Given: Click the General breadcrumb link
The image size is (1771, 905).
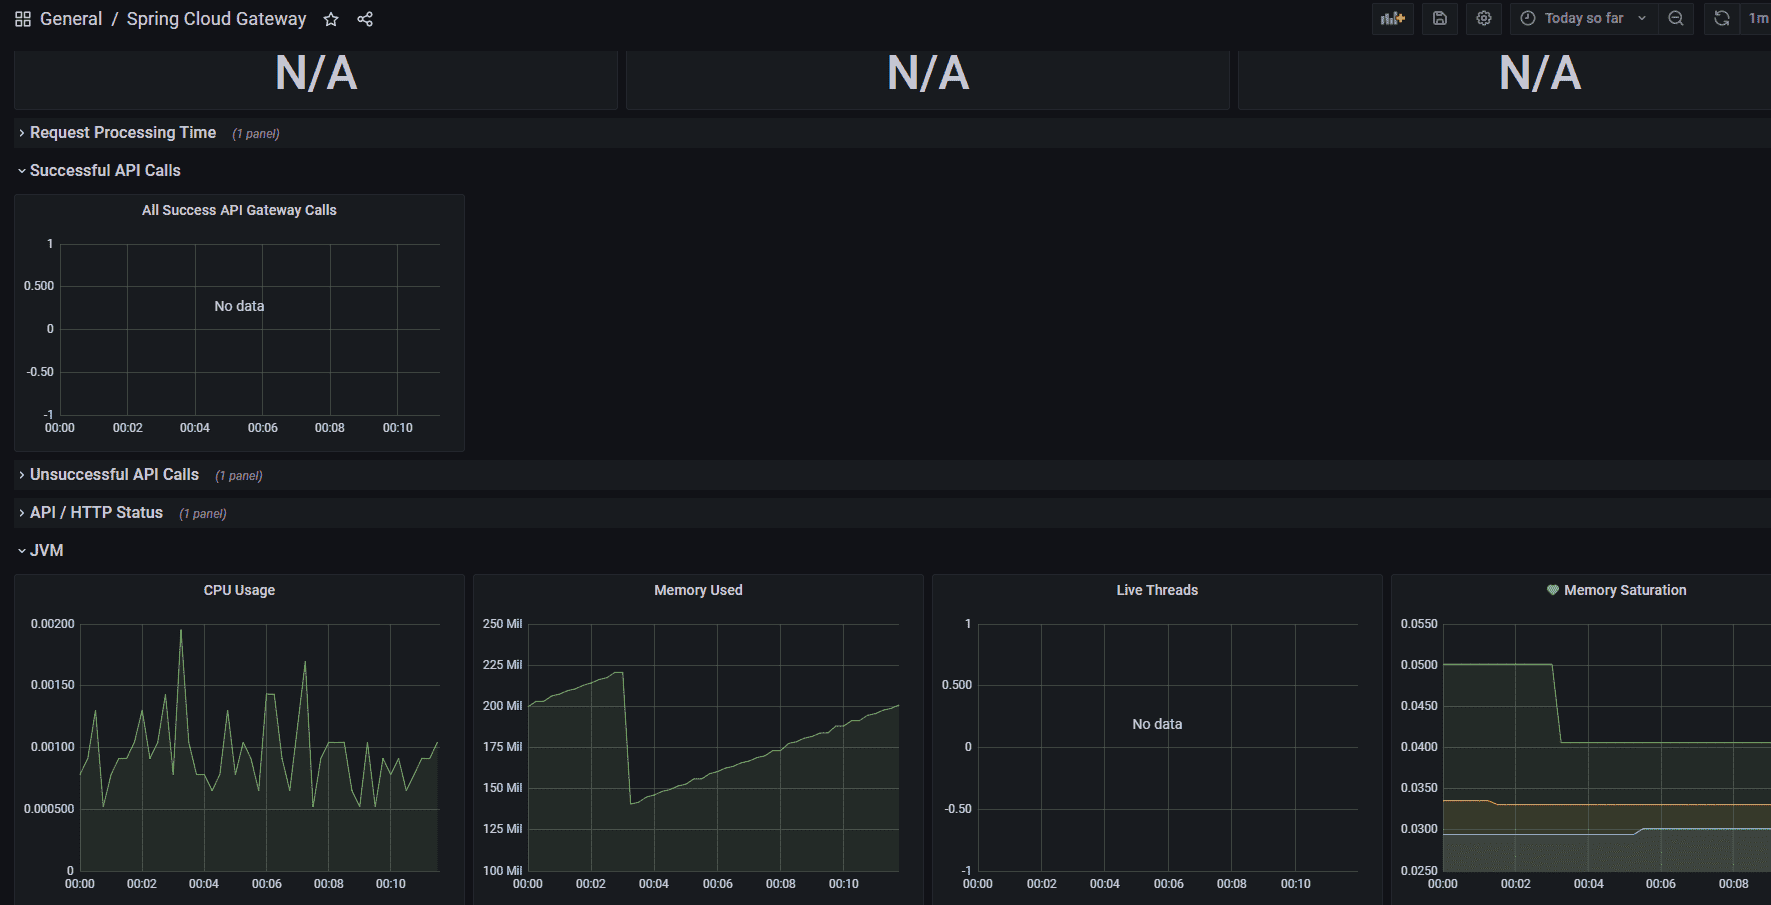Looking at the screenshot, I should click(x=71, y=19).
